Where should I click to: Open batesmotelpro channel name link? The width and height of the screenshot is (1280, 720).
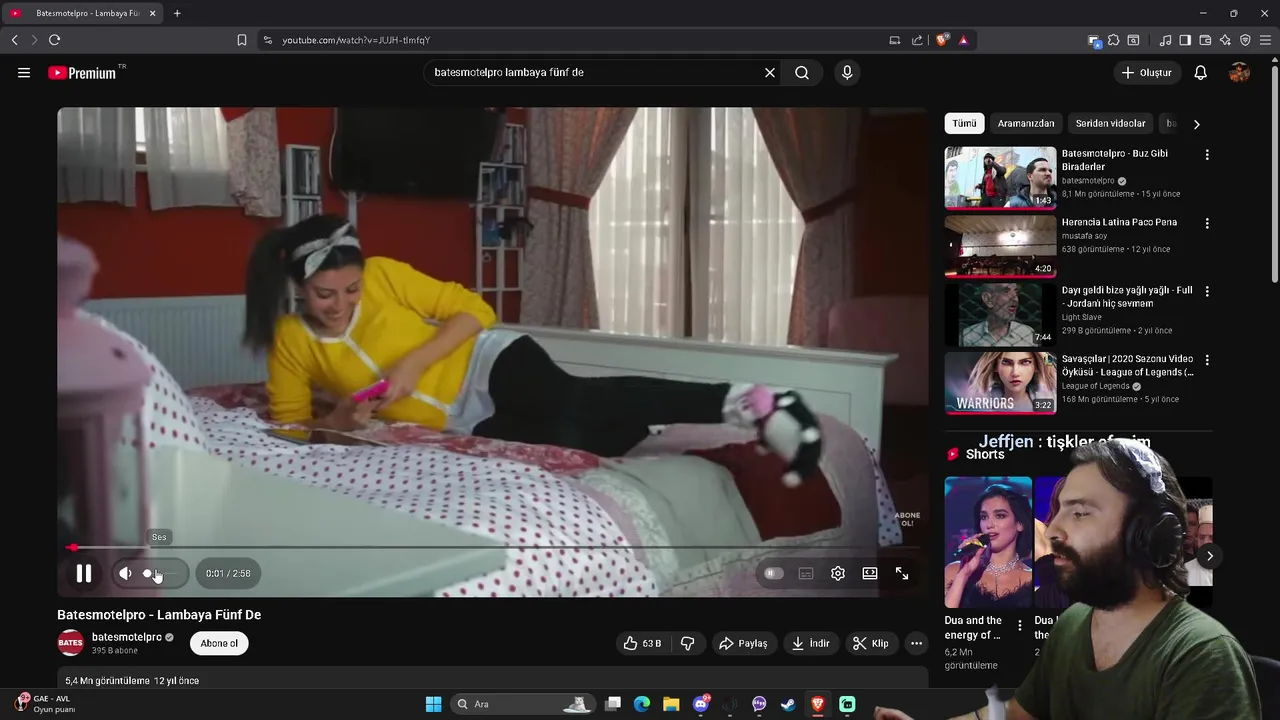(127, 637)
